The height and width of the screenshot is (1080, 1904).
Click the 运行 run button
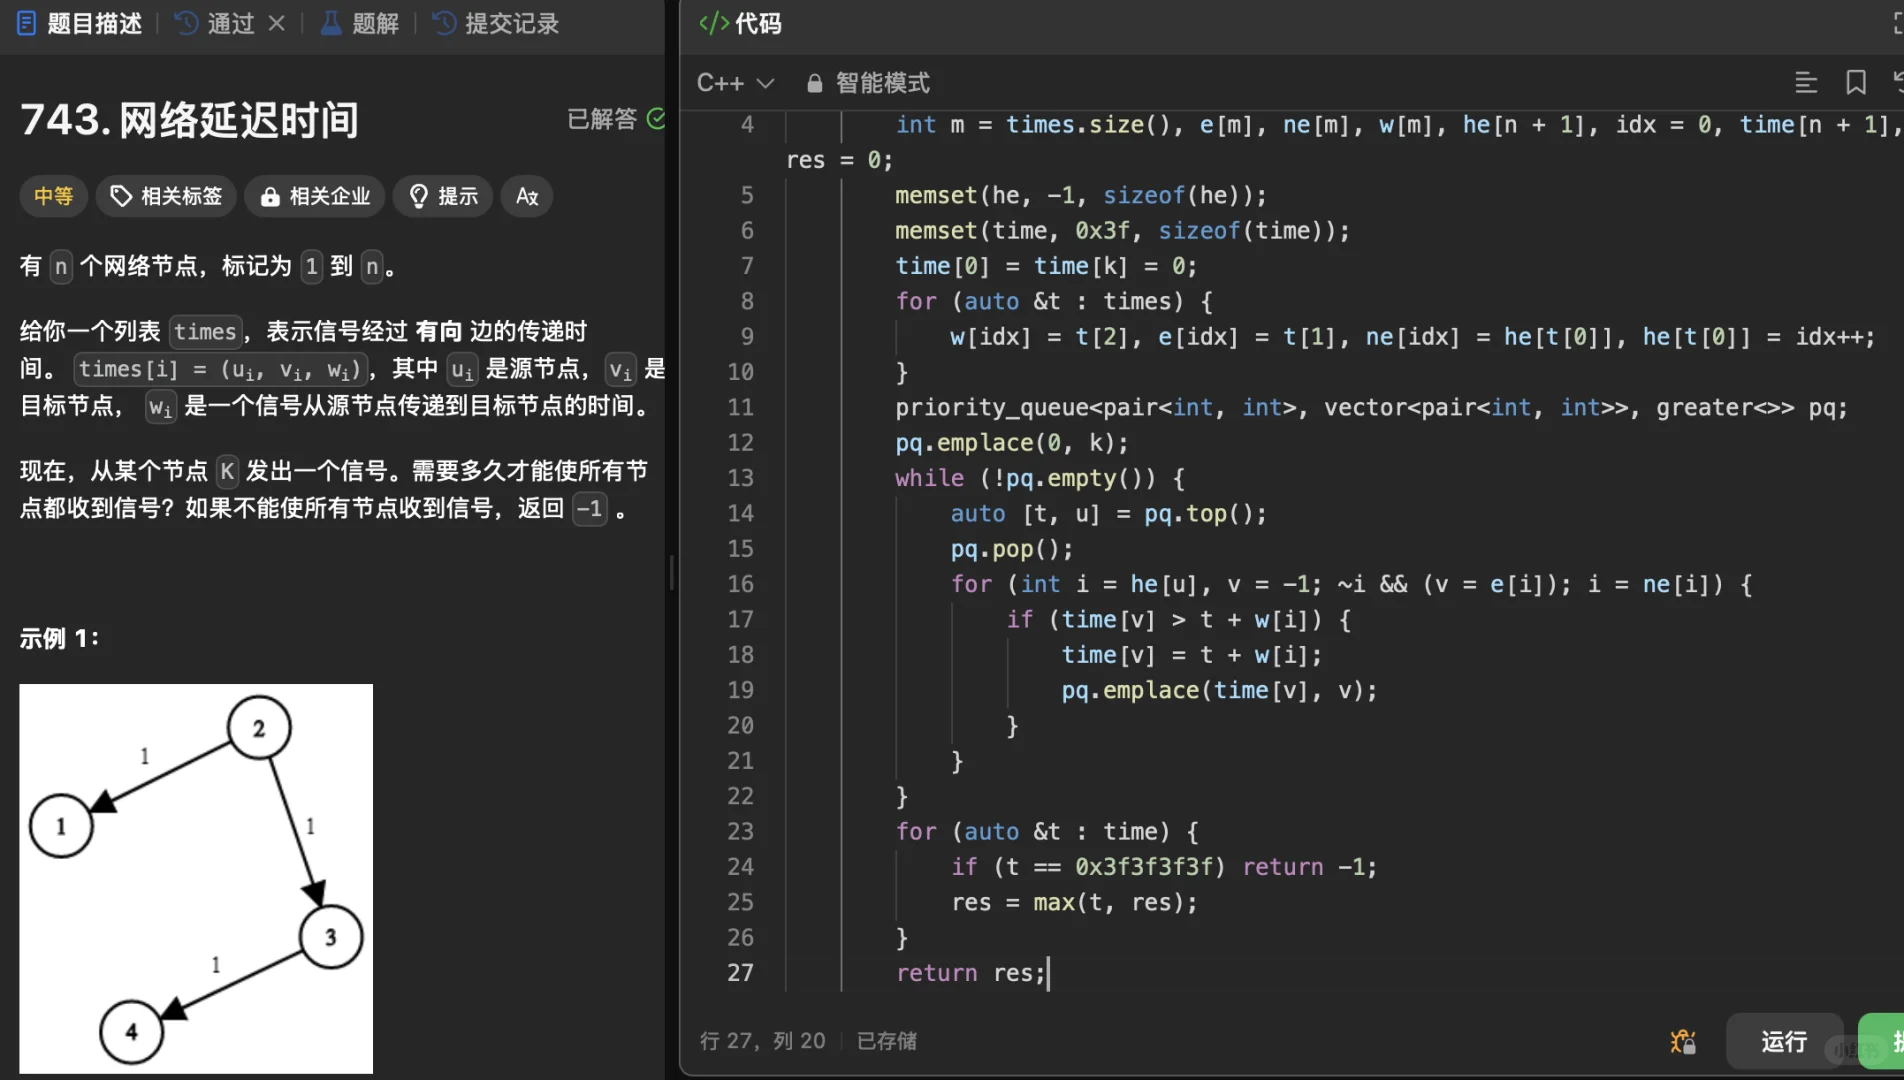click(x=1784, y=1042)
